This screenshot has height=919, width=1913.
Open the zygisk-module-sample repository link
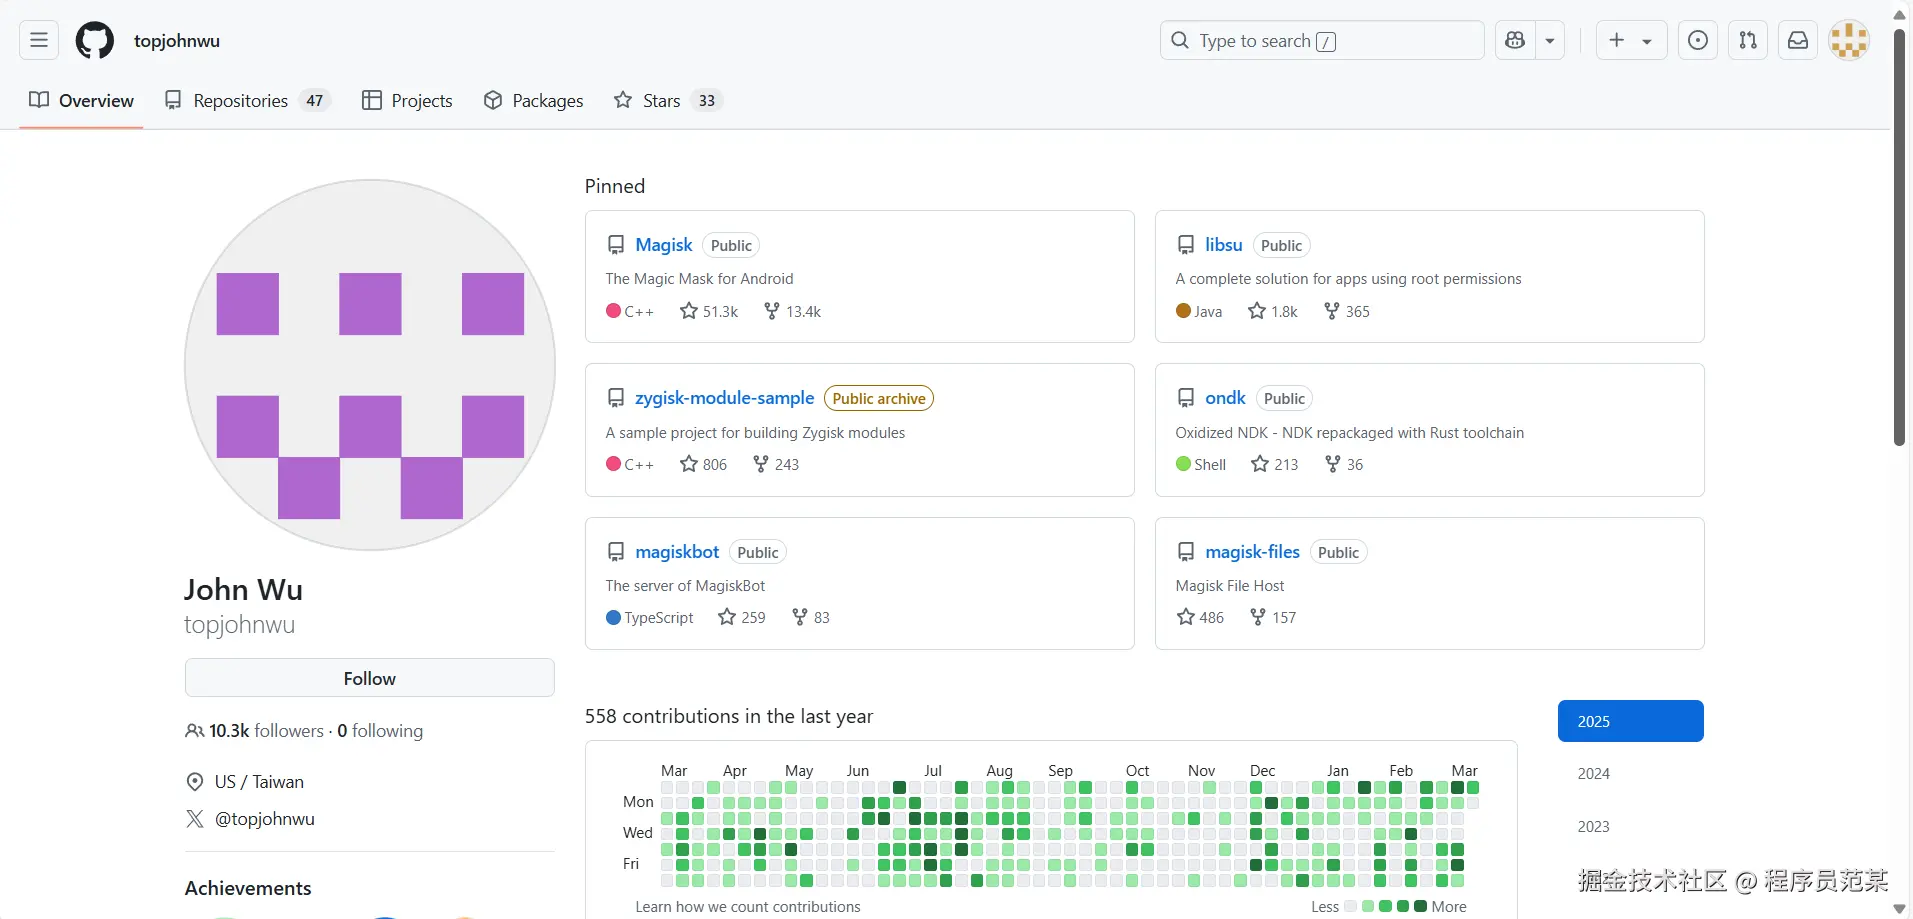click(724, 398)
